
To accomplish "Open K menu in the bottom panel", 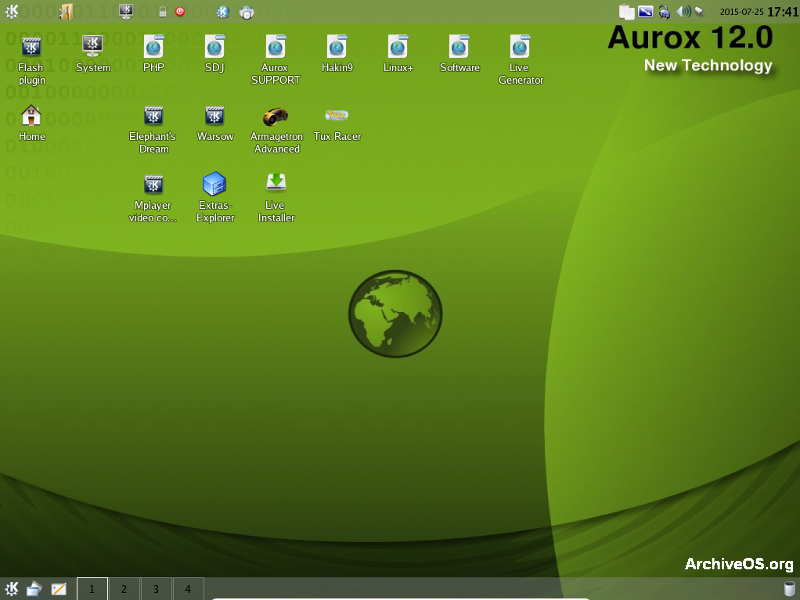I will click(12, 589).
